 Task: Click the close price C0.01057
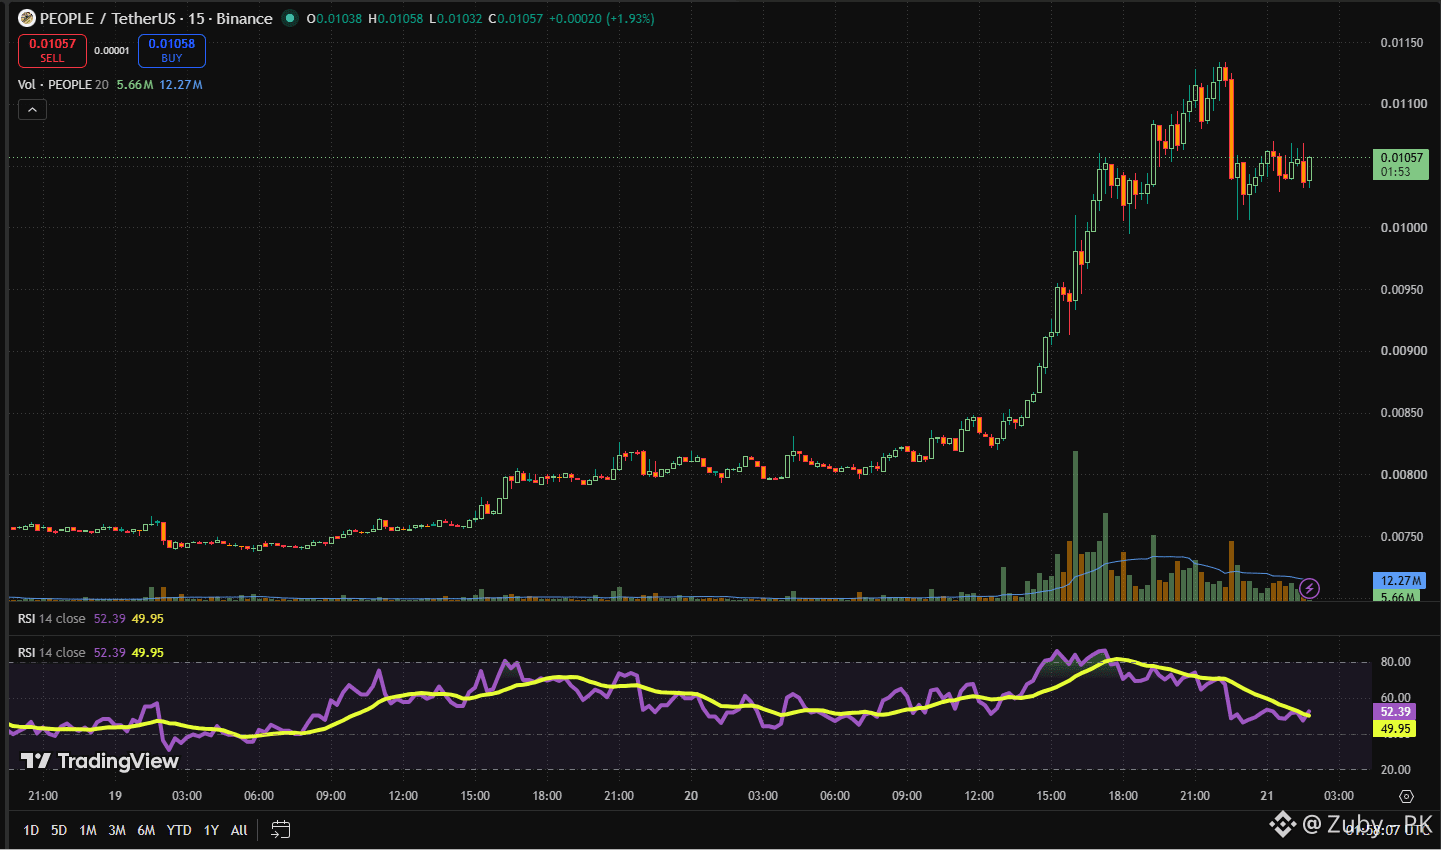[x=516, y=19]
